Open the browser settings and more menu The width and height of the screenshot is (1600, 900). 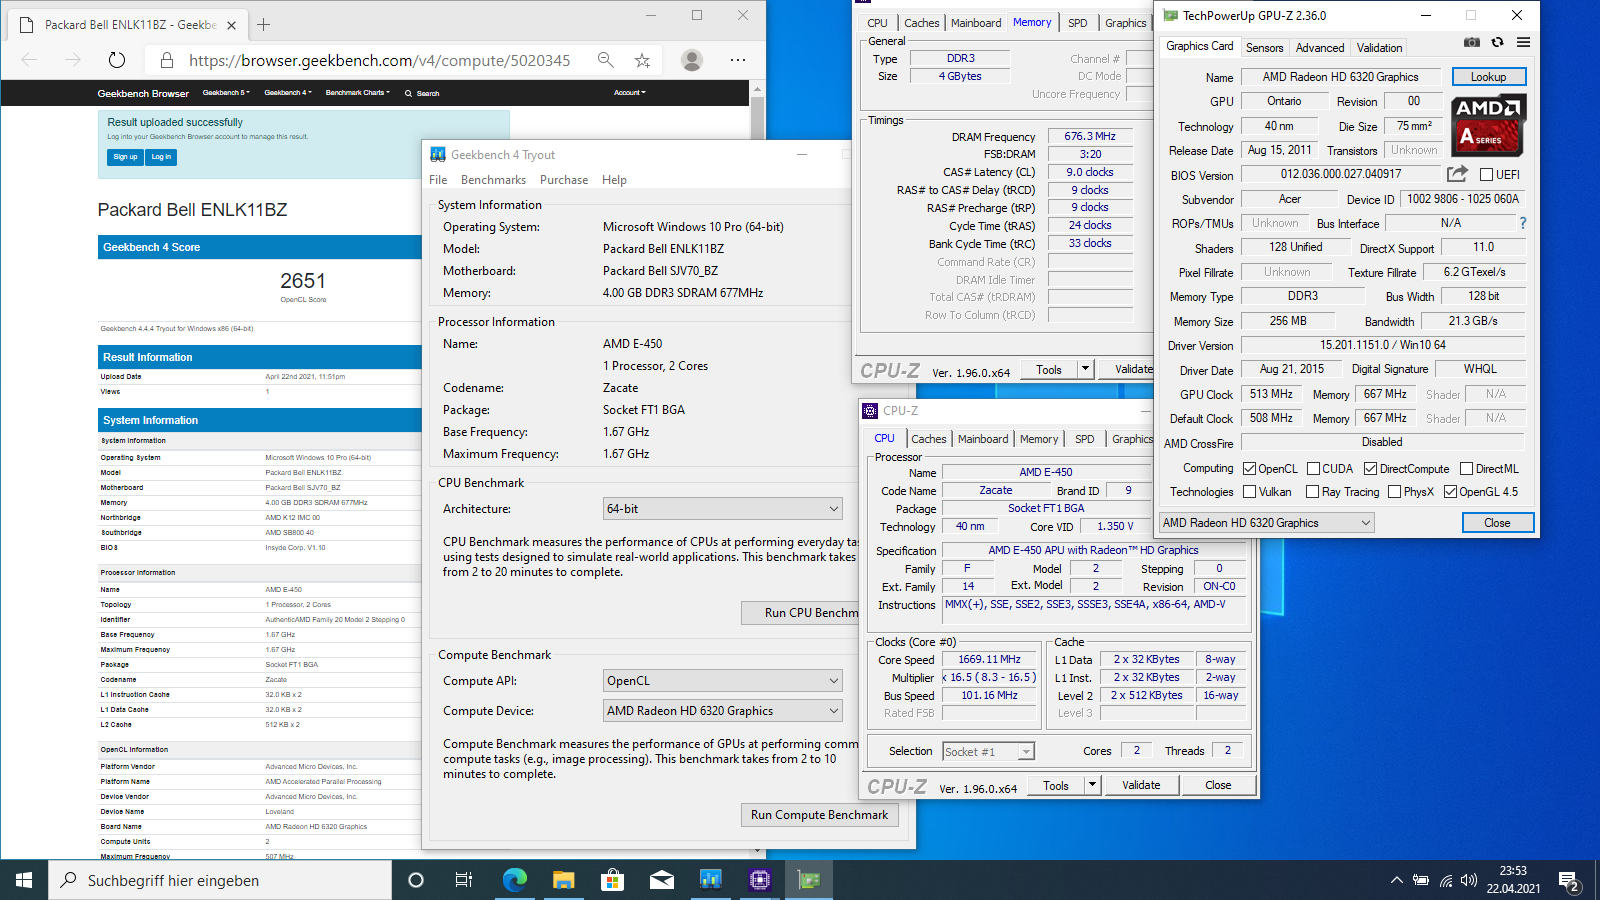tap(738, 60)
